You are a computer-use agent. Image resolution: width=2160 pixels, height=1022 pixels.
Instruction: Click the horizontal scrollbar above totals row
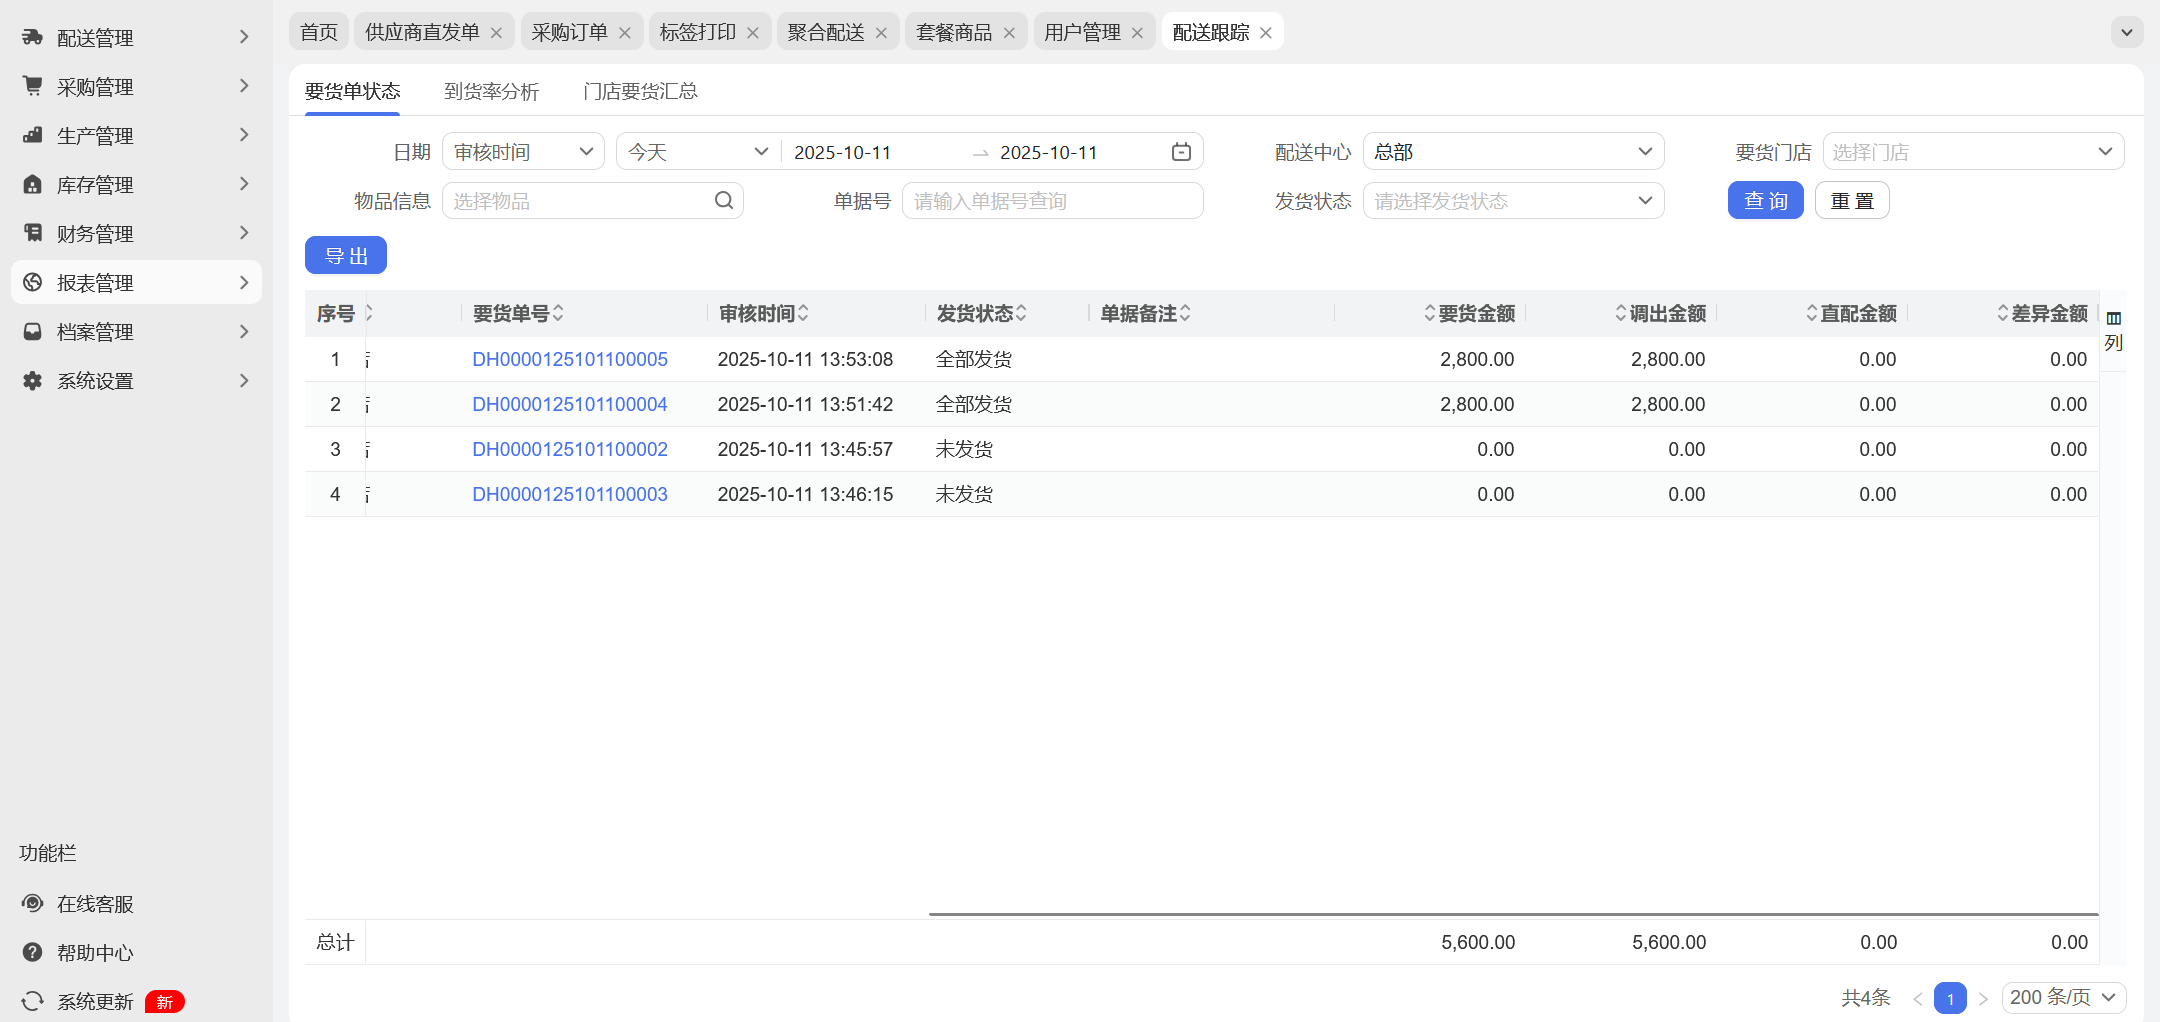[x=1512, y=914]
